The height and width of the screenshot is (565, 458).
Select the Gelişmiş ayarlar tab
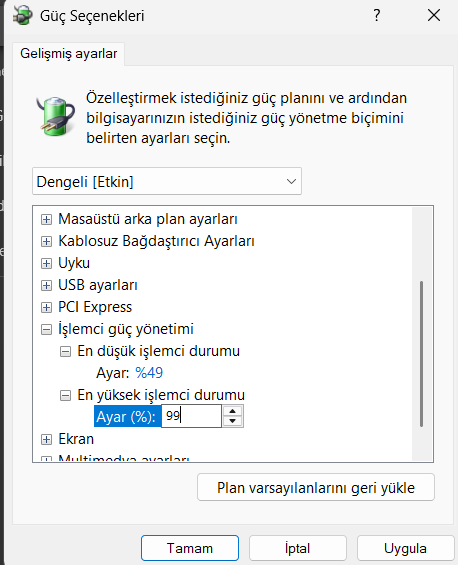coord(68,54)
